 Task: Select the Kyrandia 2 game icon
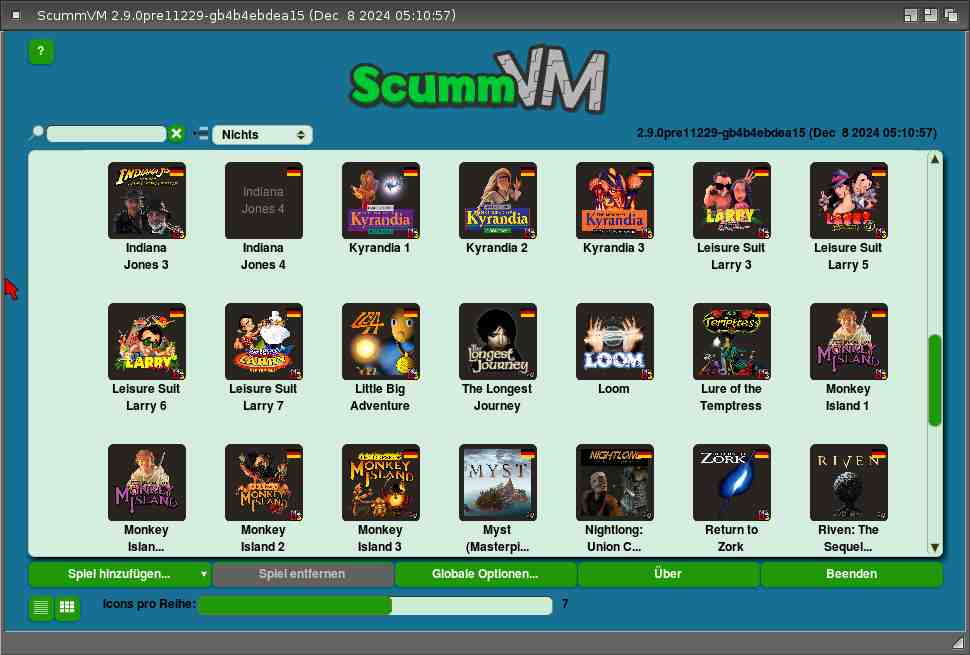(498, 201)
